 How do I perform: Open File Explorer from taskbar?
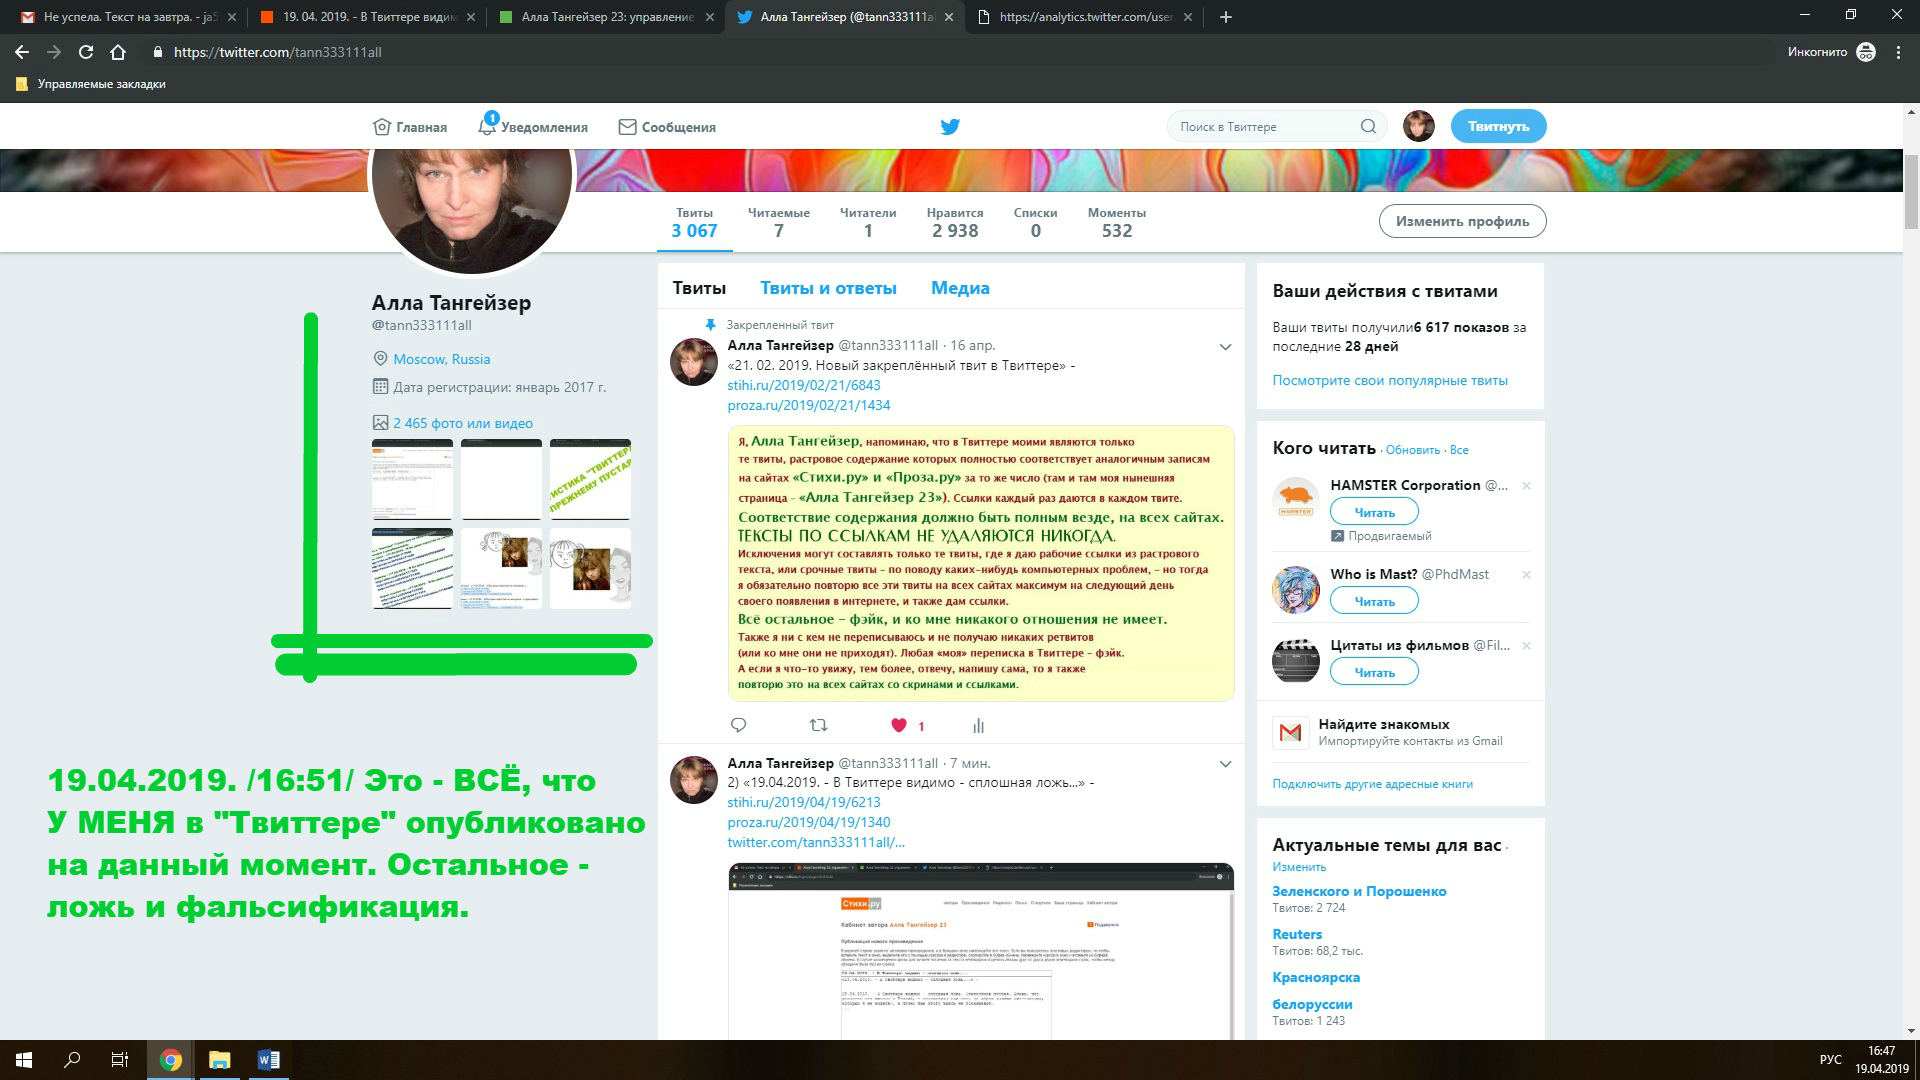tap(219, 1060)
